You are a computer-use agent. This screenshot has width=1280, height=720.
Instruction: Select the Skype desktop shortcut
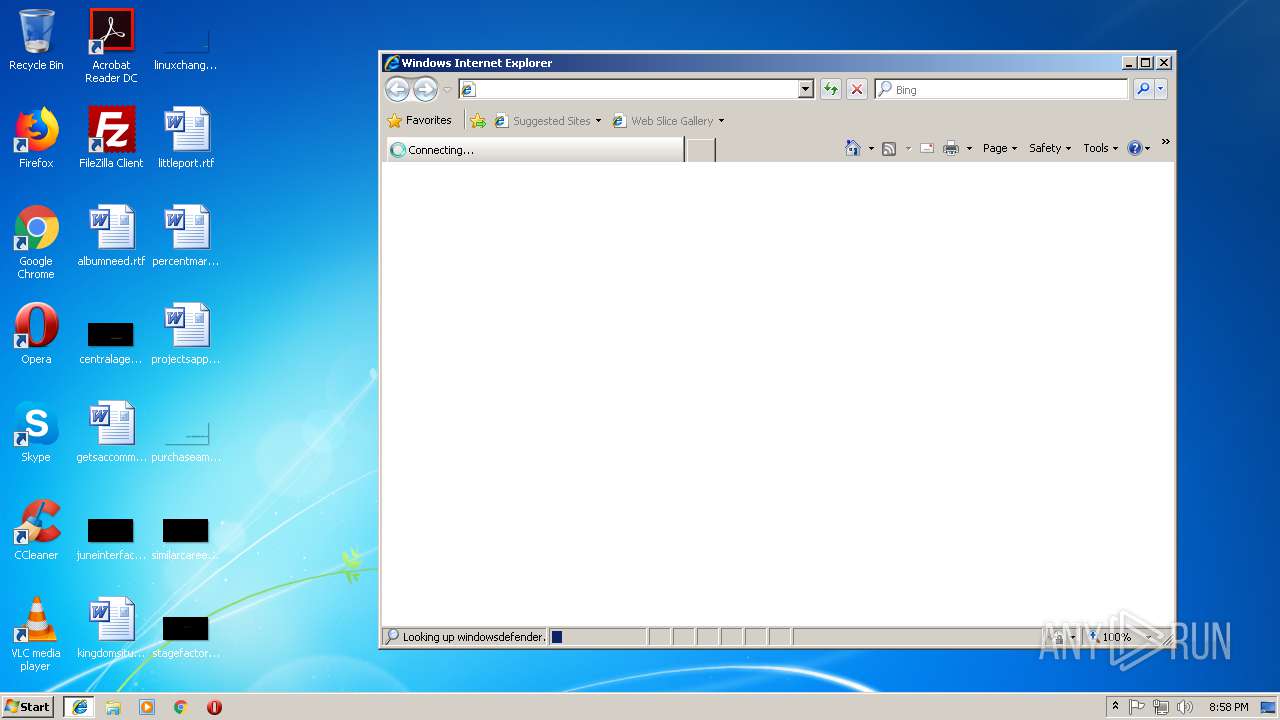coord(36,432)
